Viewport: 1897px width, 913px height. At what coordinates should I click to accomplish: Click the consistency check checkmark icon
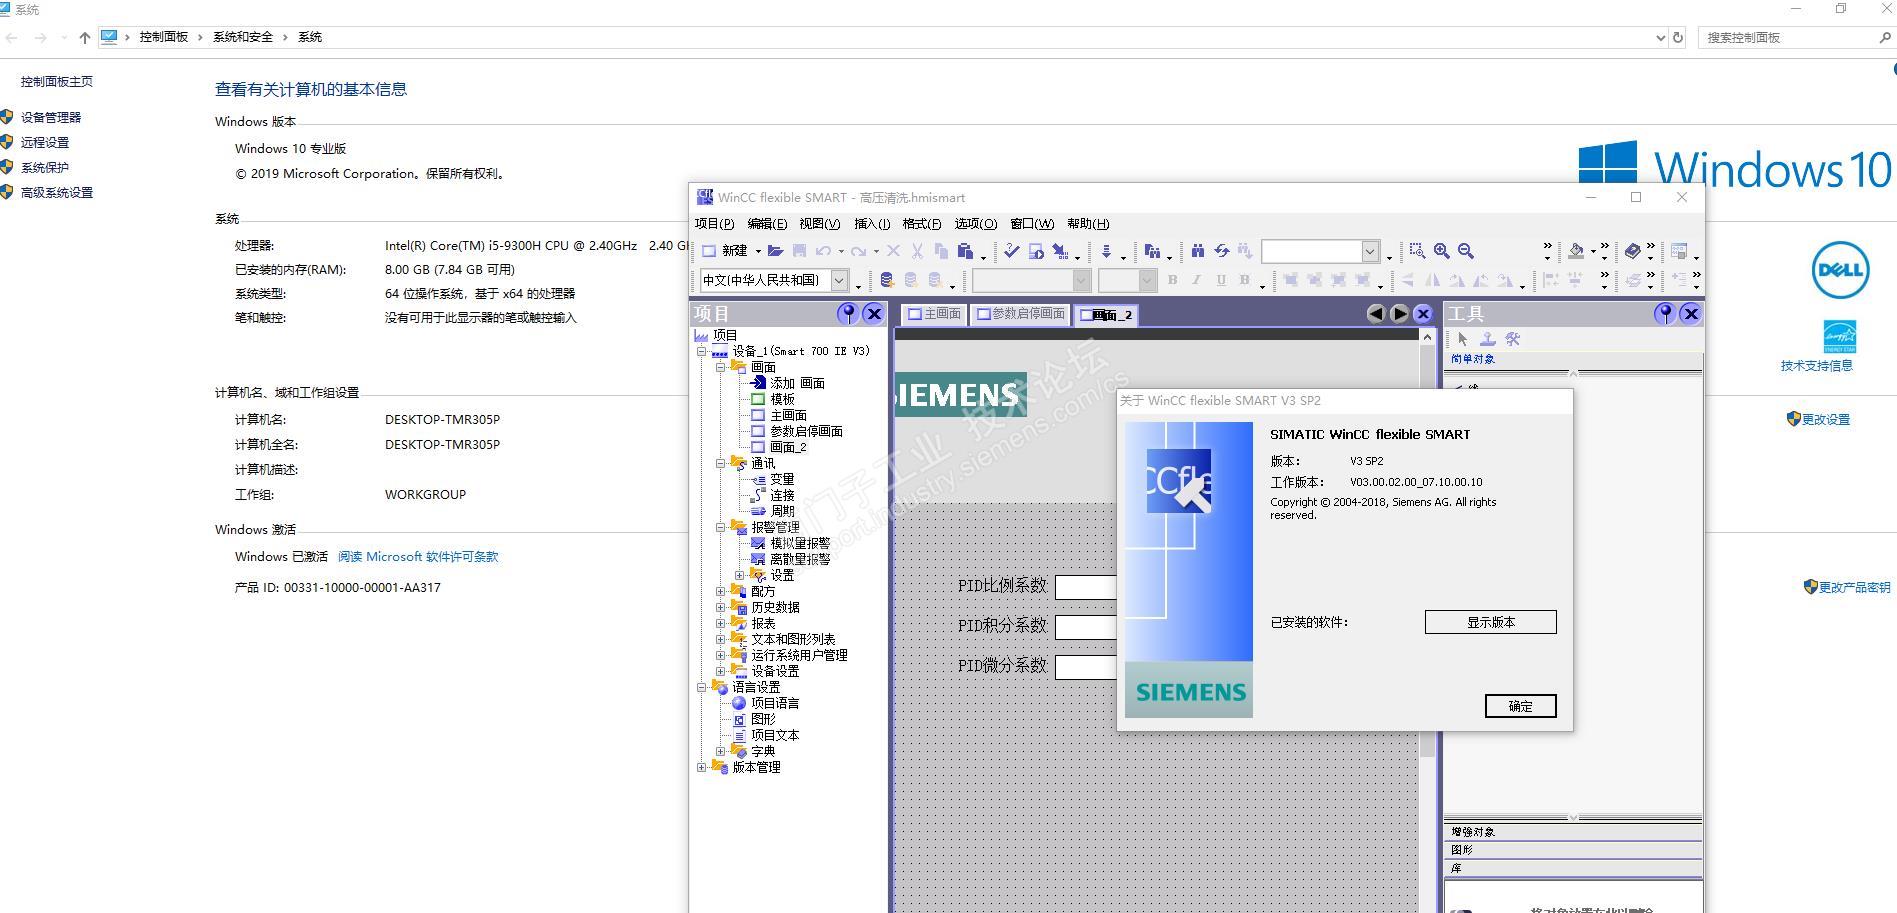coord(1012,251)
